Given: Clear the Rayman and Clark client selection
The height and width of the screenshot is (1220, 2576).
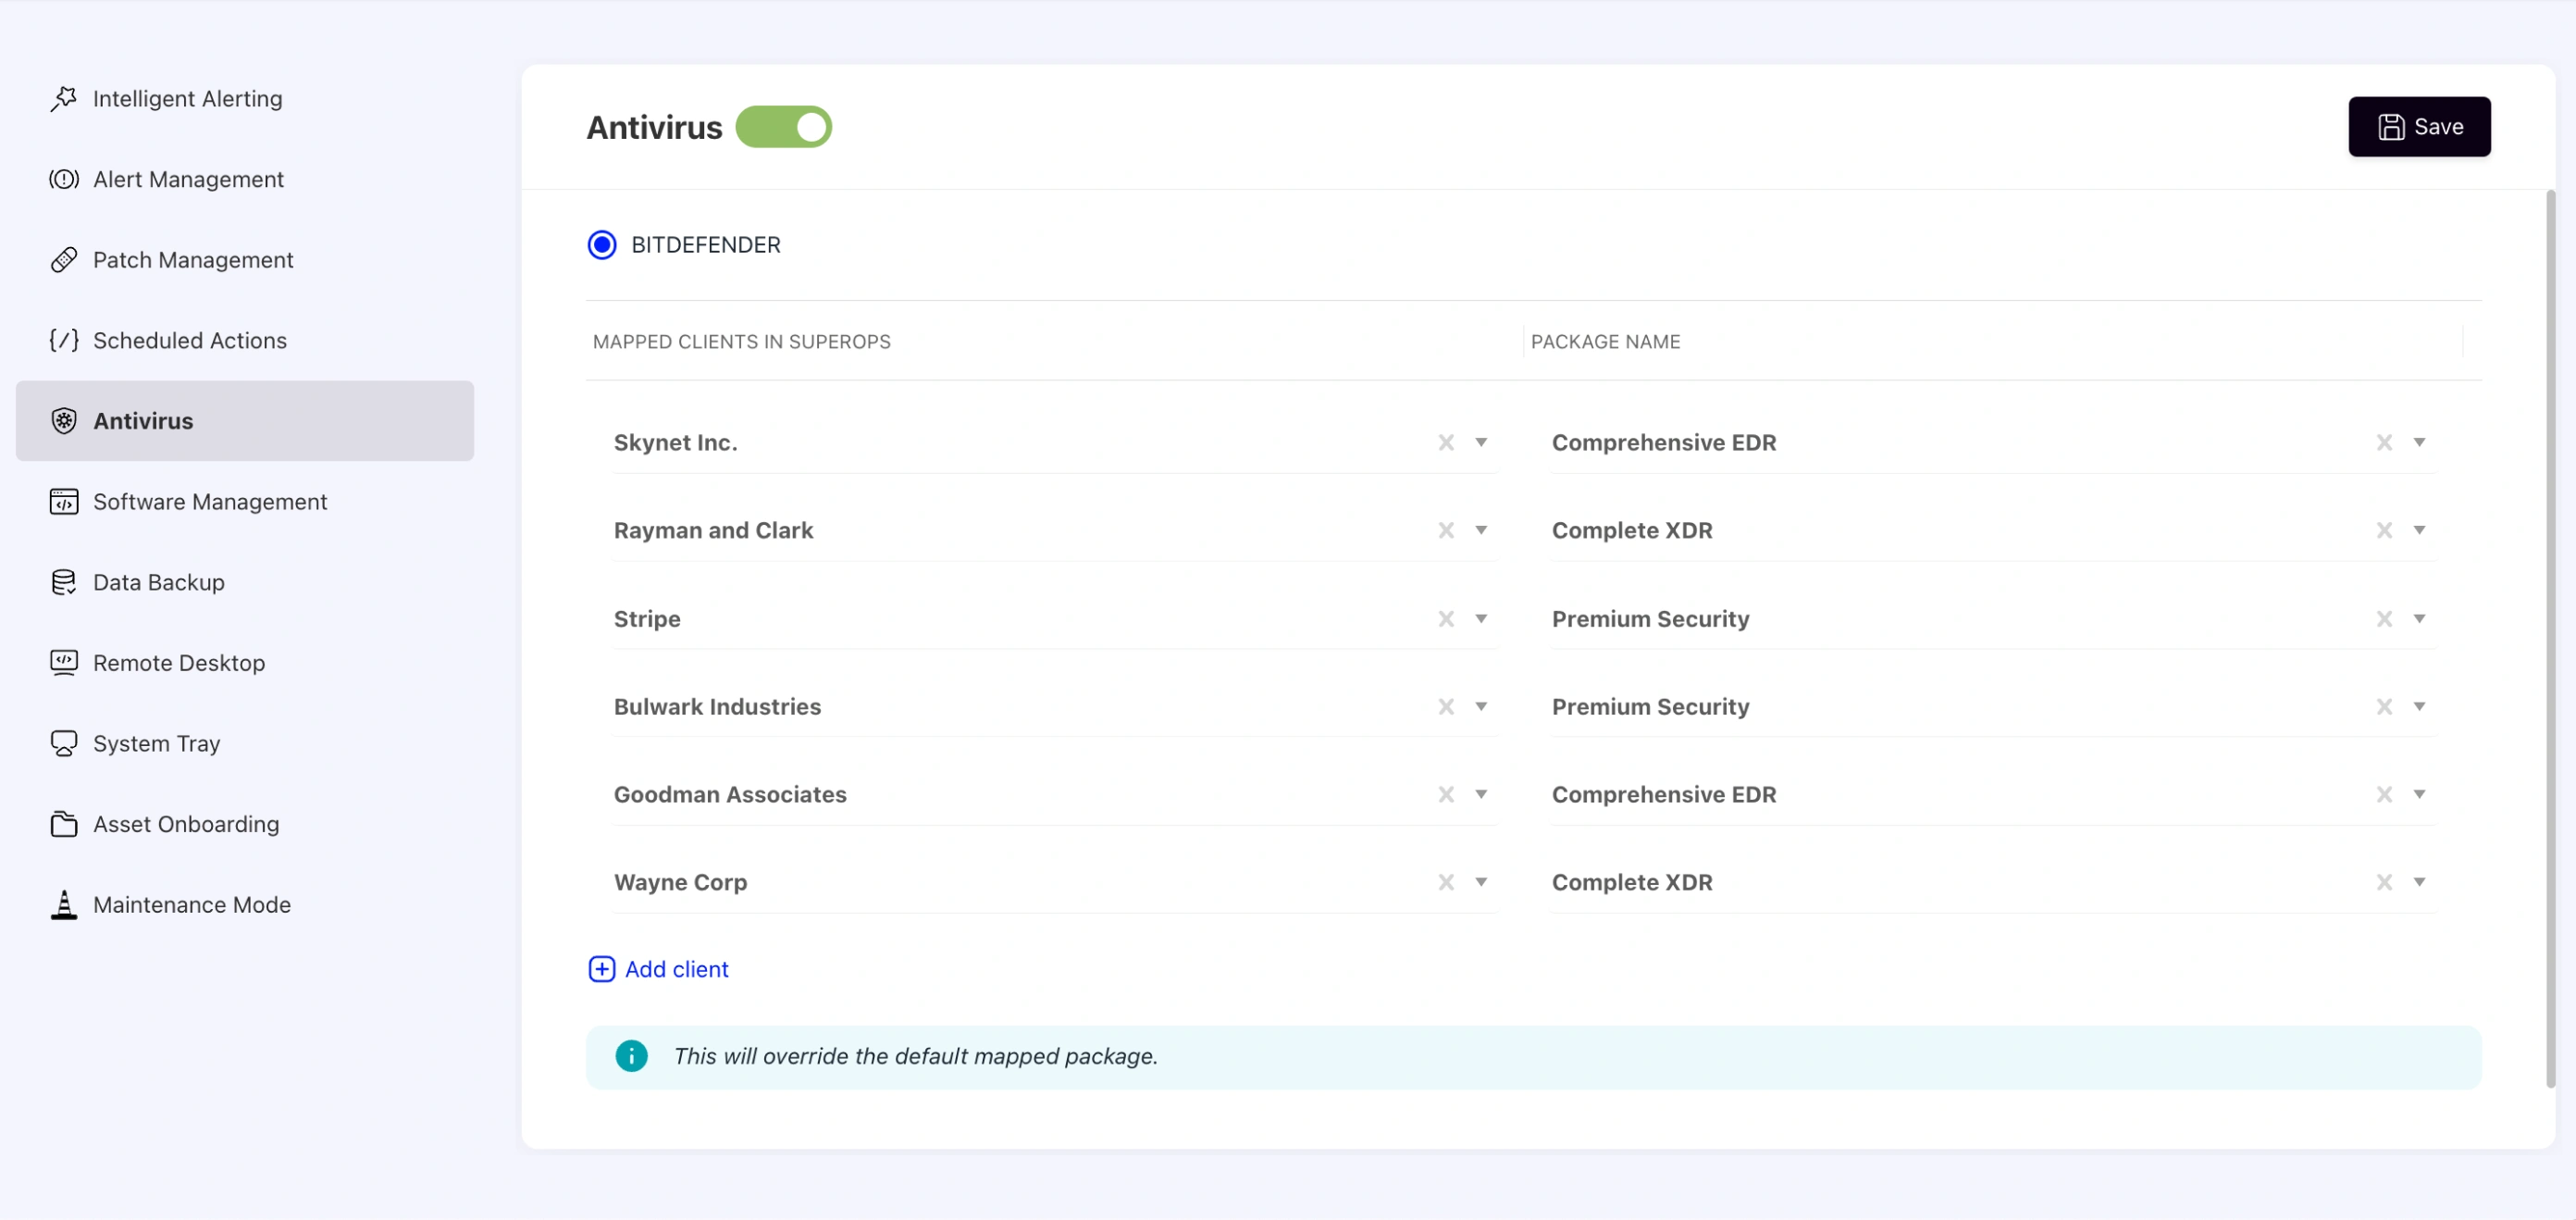Looking at the screenshot, I should pyautogui.click(x=1446, y=530).
